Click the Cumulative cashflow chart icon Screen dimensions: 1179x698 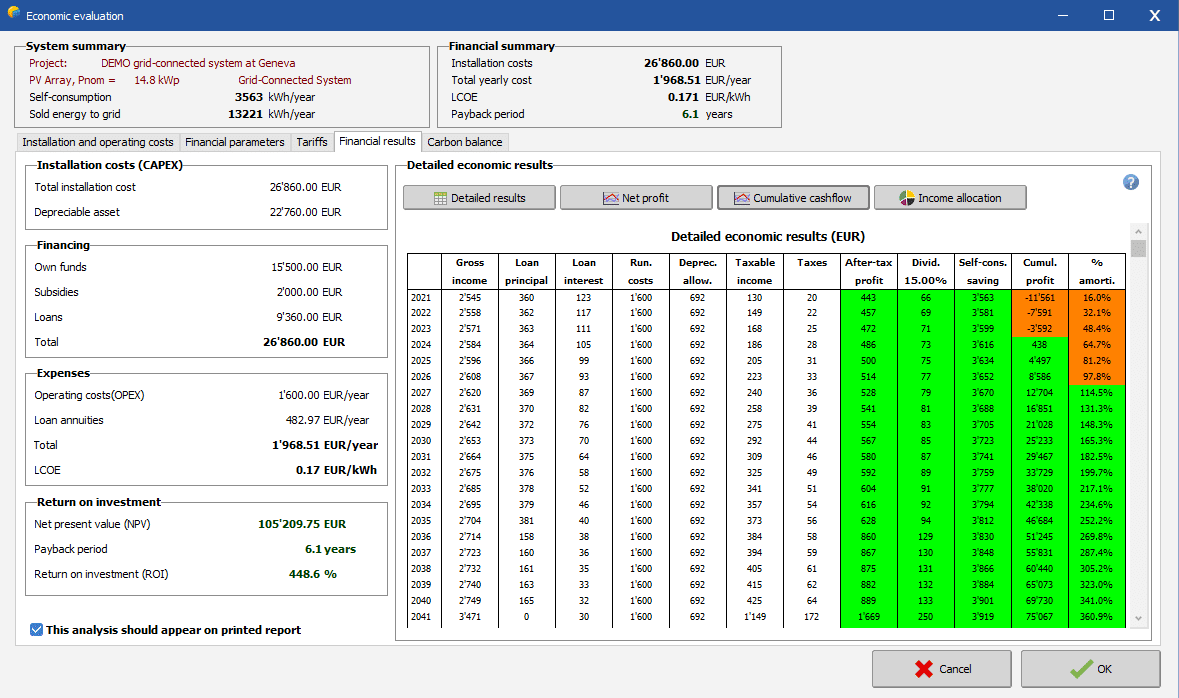tap(741, 198)
